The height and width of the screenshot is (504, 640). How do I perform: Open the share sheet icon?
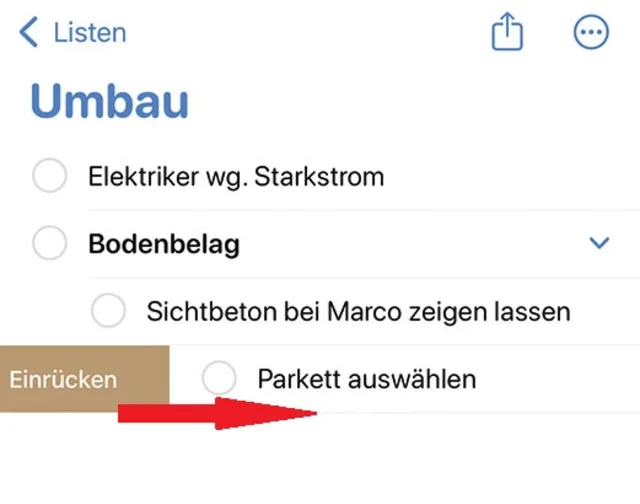click(507, 33)
